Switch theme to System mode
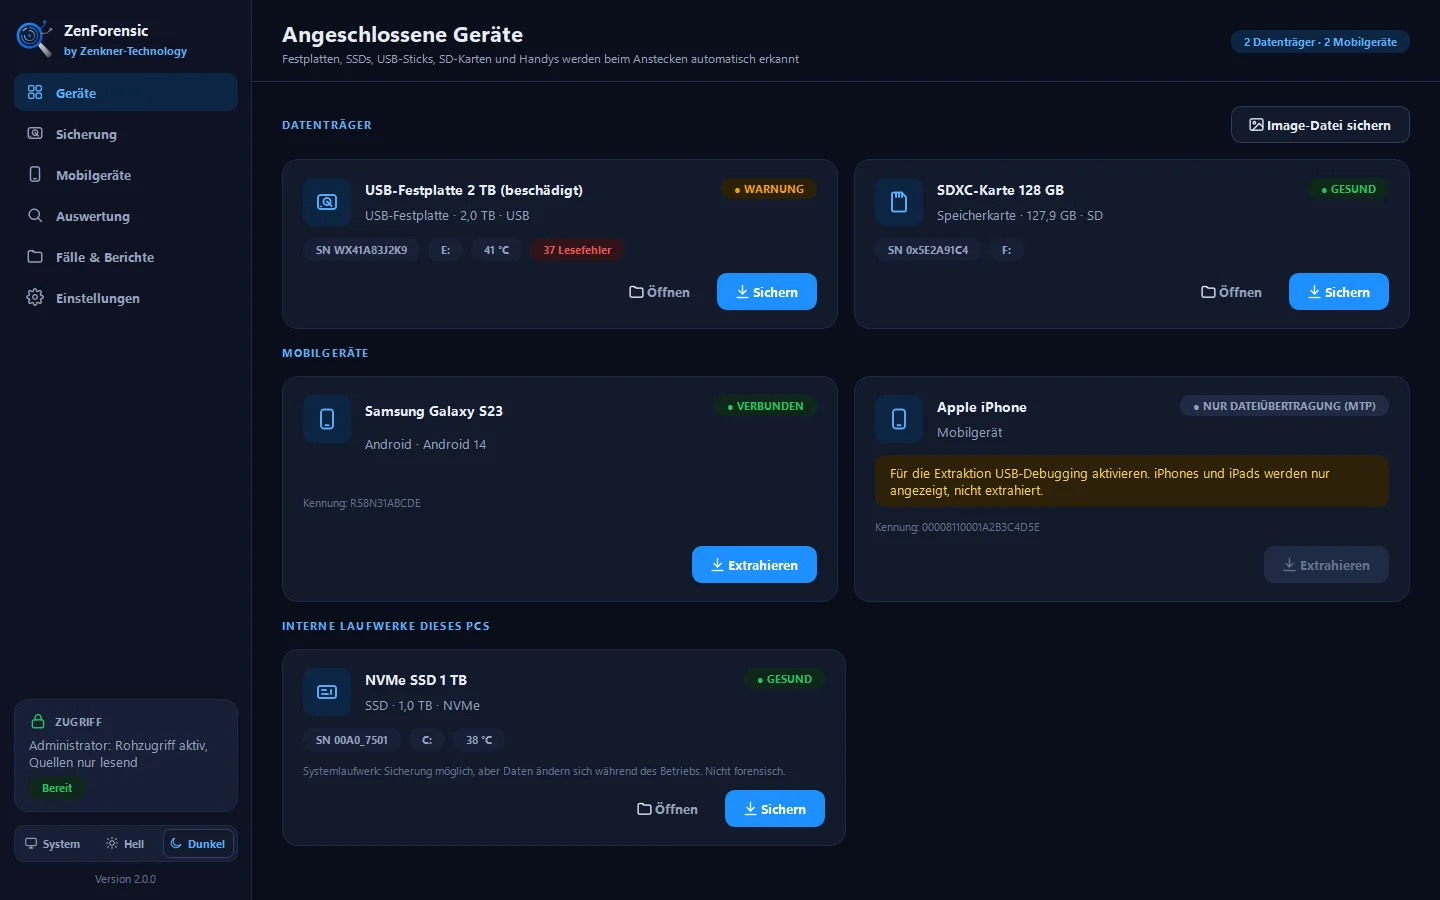Image resolution: width=1440 pixels, height=900 pixels. [53, 844]
